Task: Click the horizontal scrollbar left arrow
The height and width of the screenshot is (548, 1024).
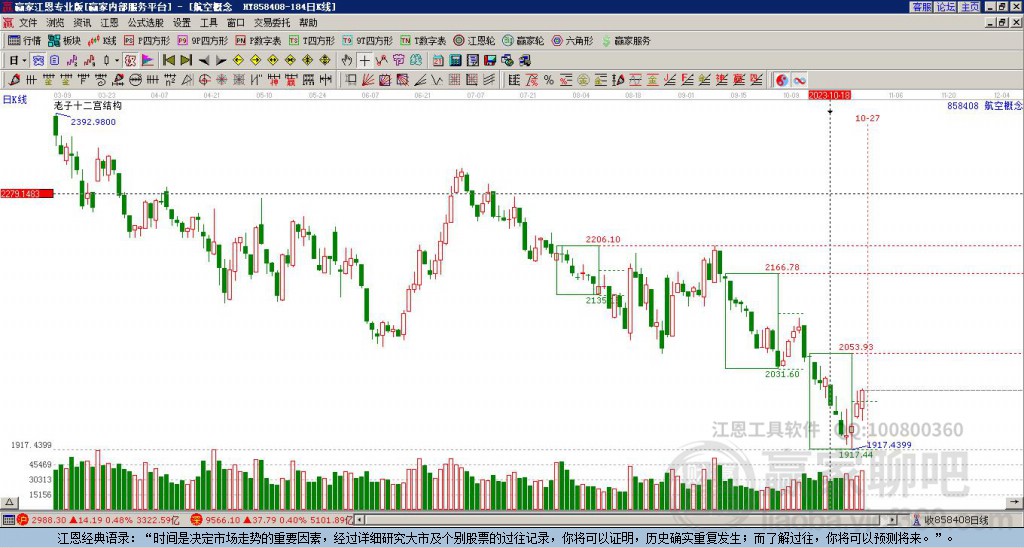Action: coord(360,520)
